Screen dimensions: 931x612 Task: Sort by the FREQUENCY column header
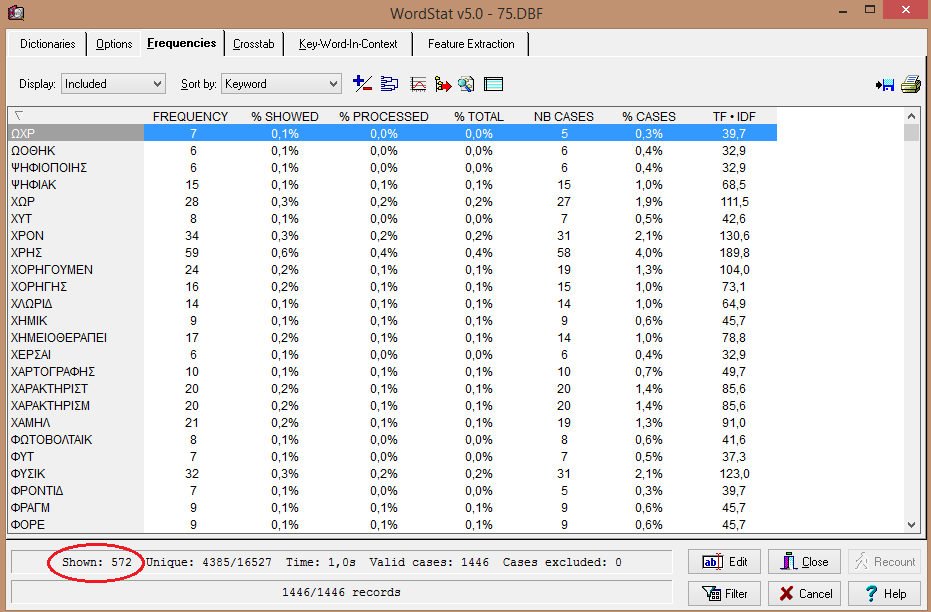pyautogui.click(x=190, y=116)
